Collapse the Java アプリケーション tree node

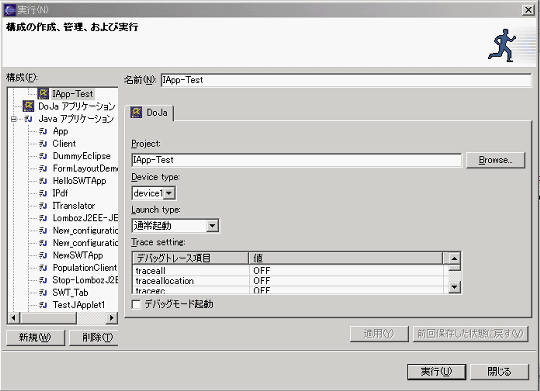pos(13,119)
